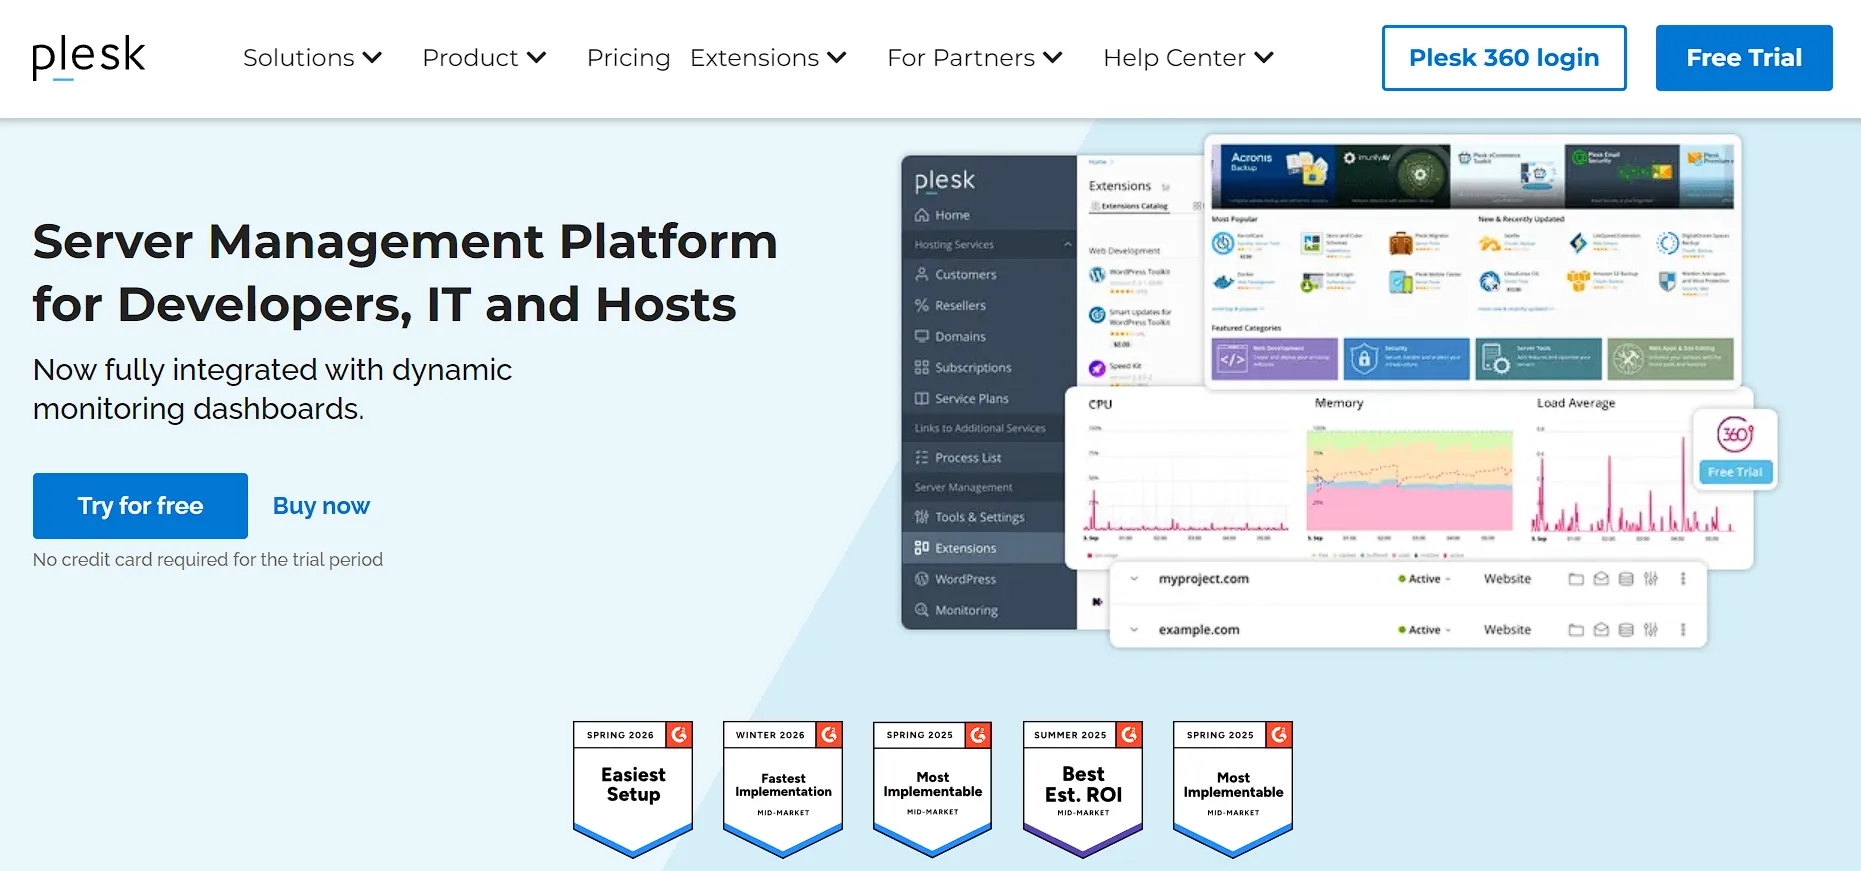Screen dimensions: 1861x871
Task: Click the WordPress icon in the panel sidebar
Action: pyautogui.click(x=922, y=579)
